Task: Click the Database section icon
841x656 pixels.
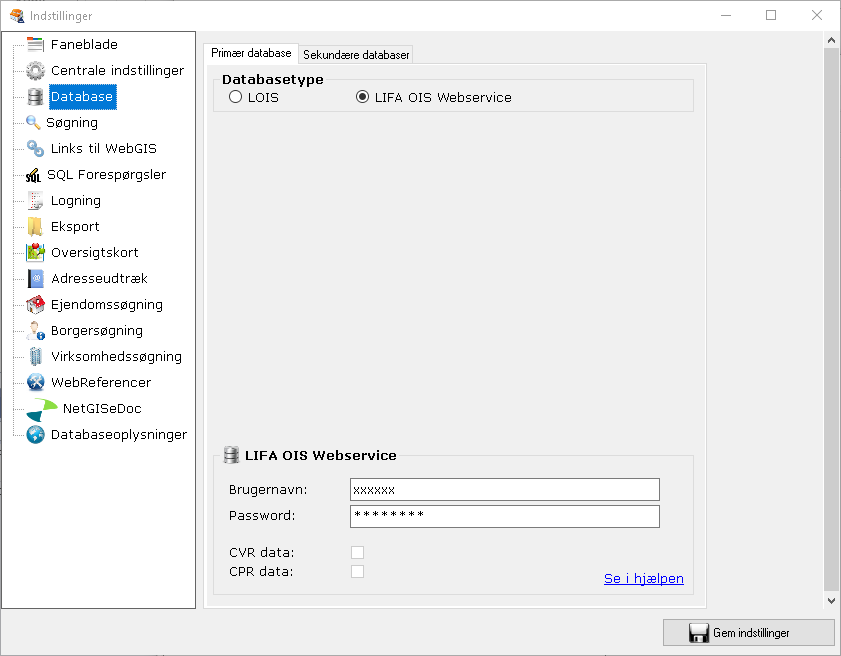Action: (35, 96)
